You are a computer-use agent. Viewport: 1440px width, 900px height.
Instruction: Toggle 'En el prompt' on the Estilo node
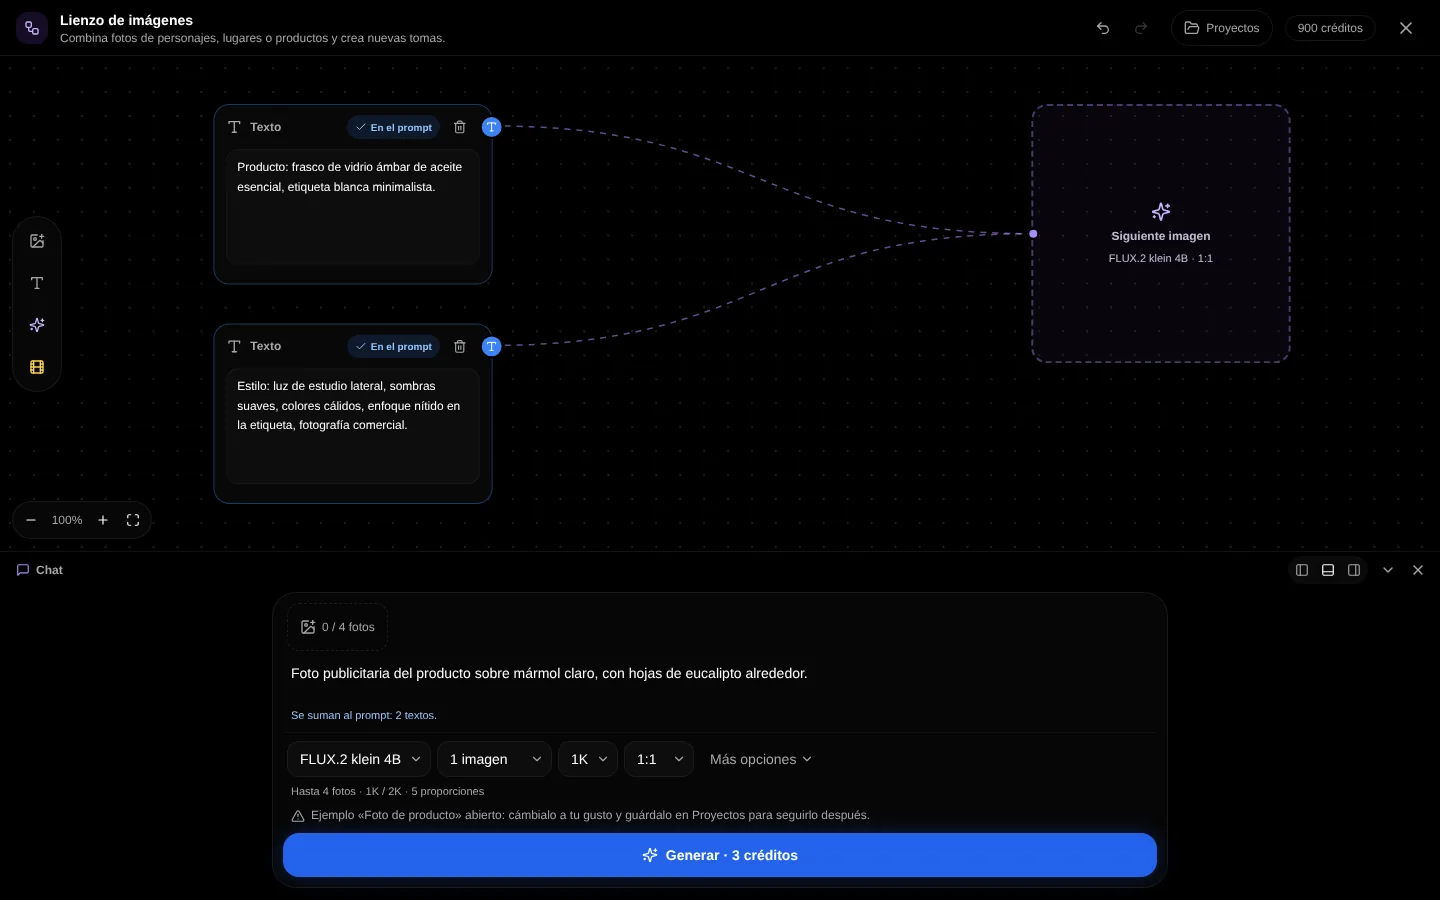pos(394,346)
